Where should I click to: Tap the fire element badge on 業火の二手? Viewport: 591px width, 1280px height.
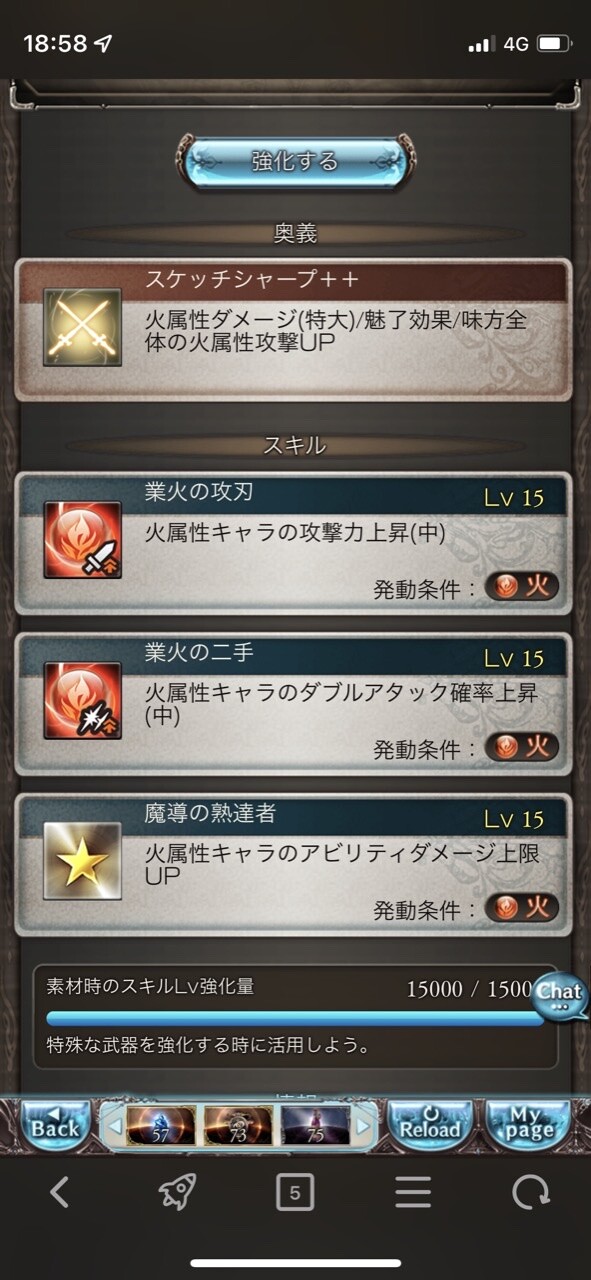point(521,747)
